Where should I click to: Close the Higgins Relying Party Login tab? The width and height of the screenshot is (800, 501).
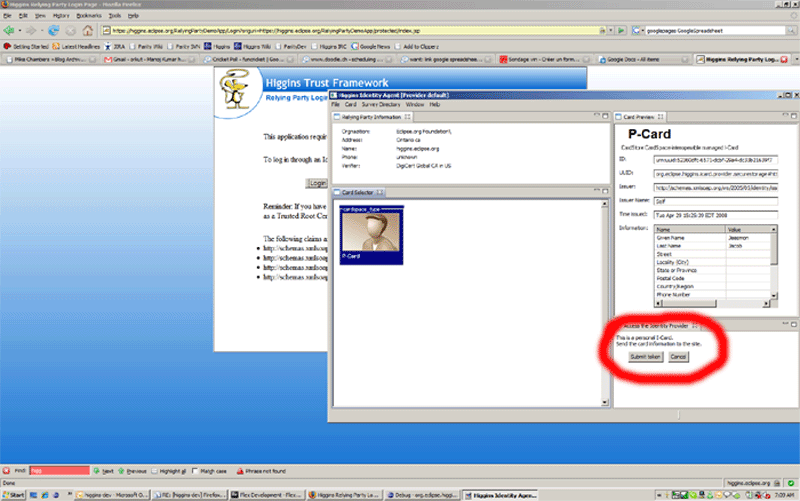pos(784,60)
